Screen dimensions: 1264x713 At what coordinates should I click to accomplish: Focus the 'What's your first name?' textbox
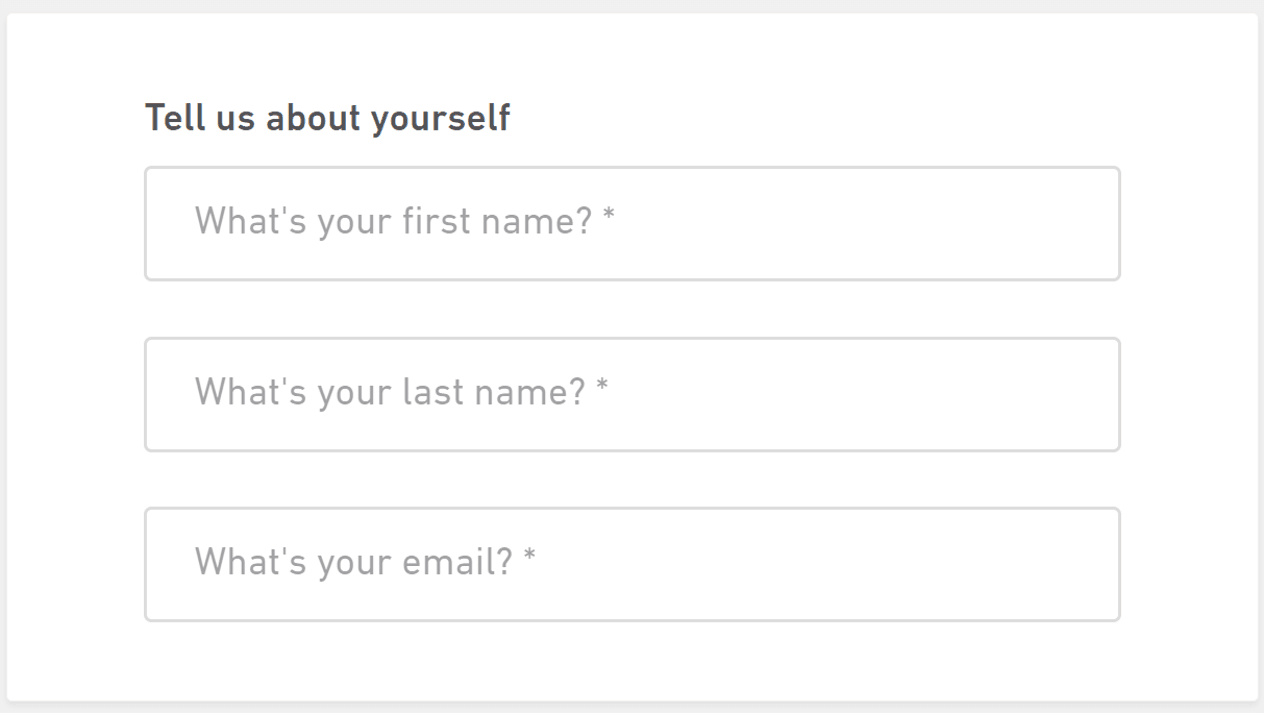(632, 224)
